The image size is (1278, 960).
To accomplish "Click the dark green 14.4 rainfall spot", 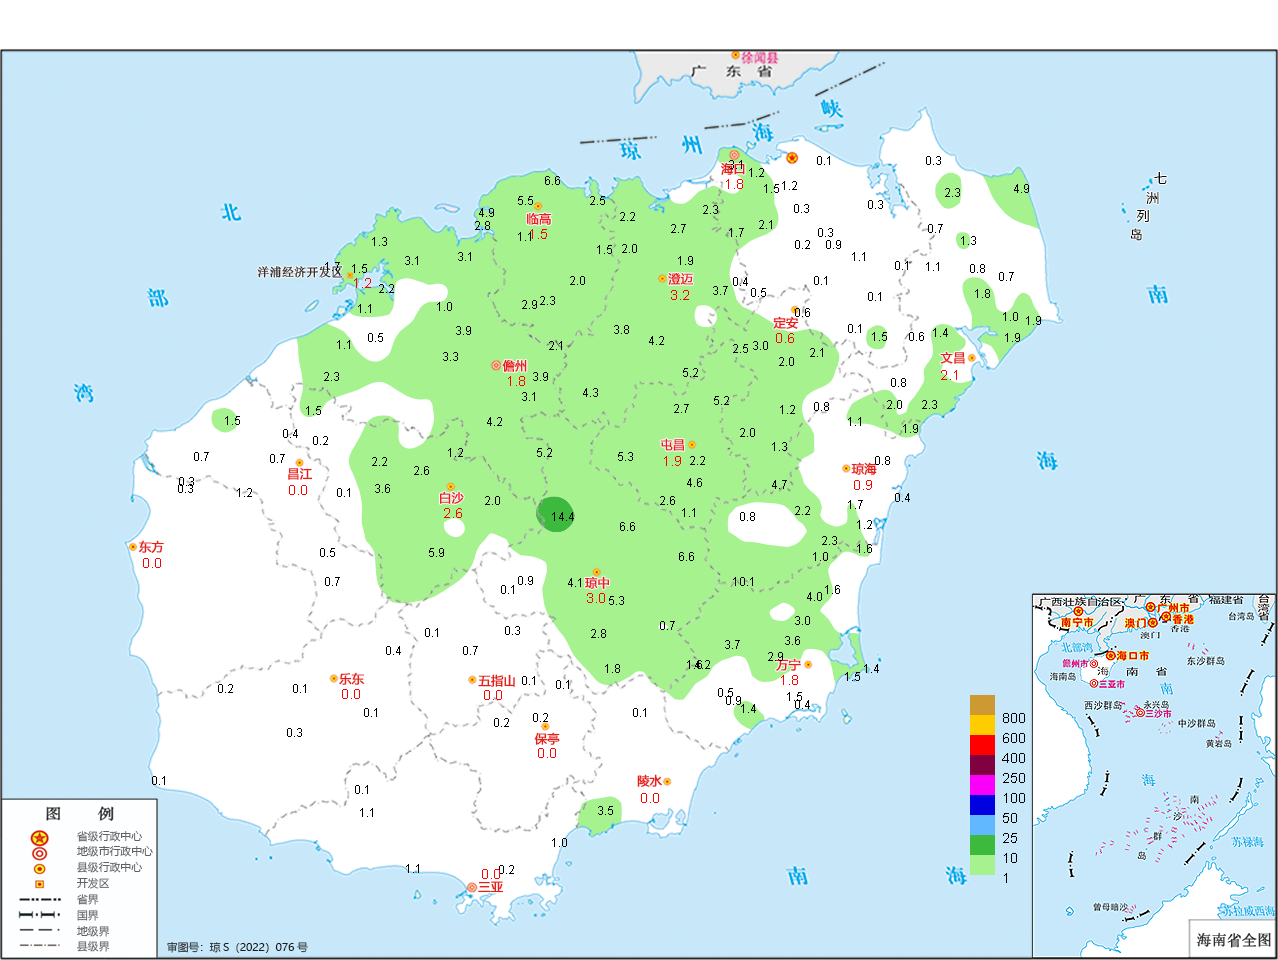I will tap(555, 514).
